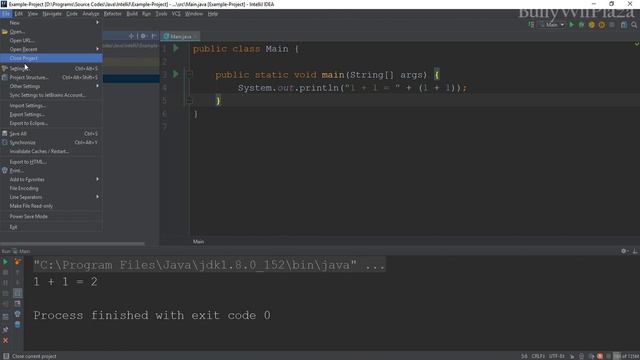The height and width of the screenshot is (360, 640).
Task: Open the Build menu
Action: [x=132, y=14]
